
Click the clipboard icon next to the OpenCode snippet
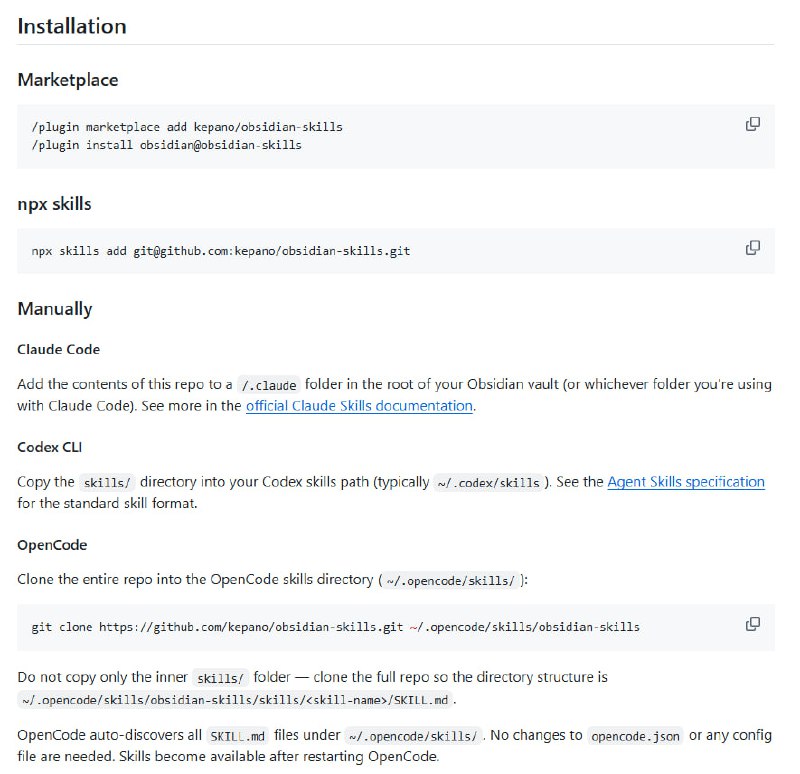[x=752, y=622]
